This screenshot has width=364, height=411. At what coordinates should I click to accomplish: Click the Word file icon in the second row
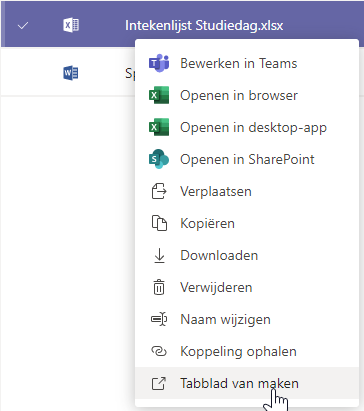point(71,73)
